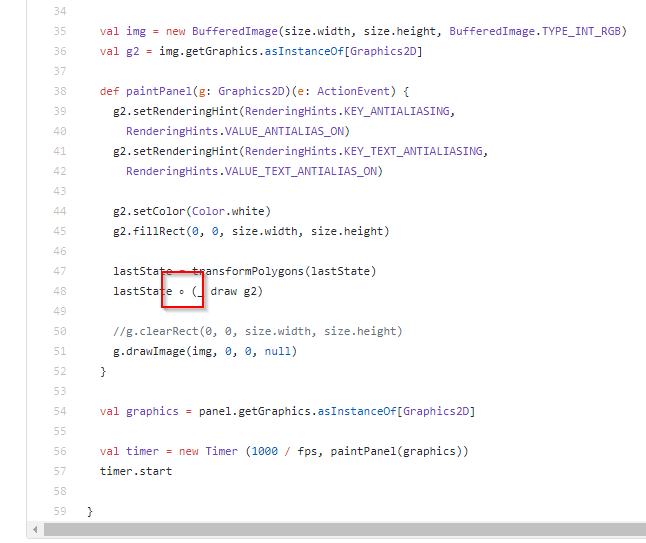The height and width of the screenshot is (543, 646).
Task: Click 'ActionEvent' on line 38
Action: (353, 91)
